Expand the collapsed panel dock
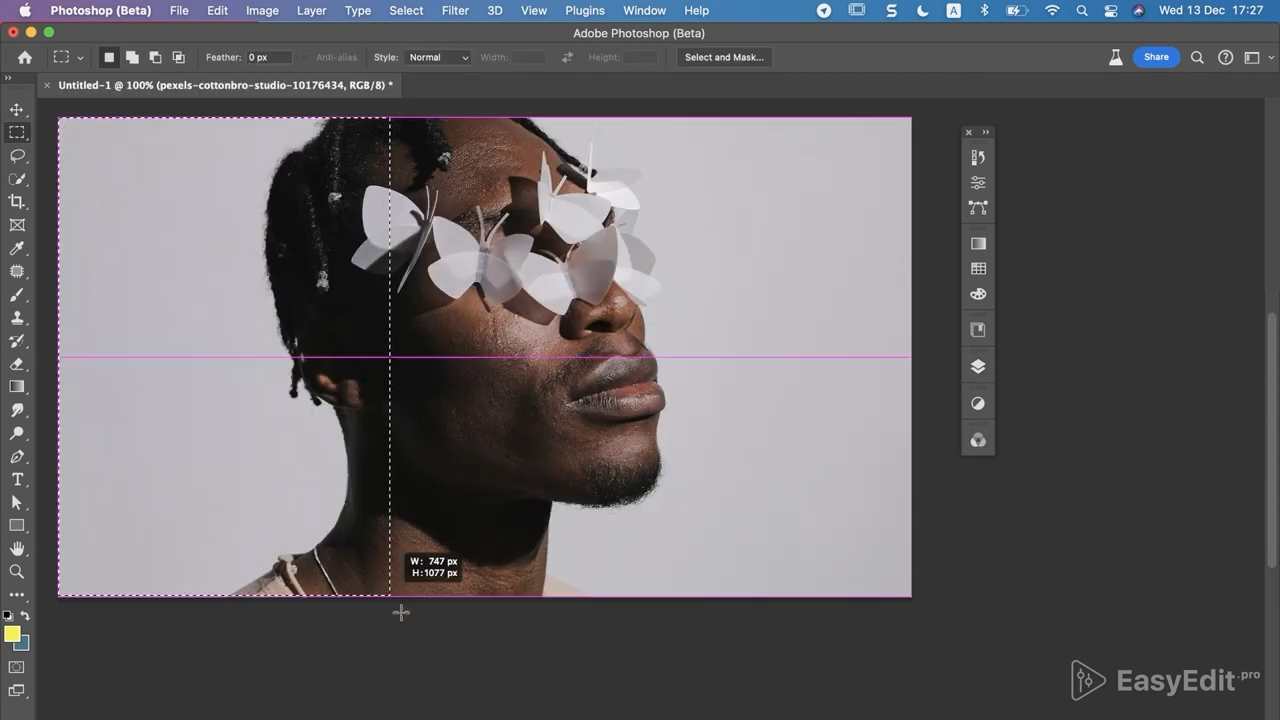 pyautogui.click(x=985, y=132)
